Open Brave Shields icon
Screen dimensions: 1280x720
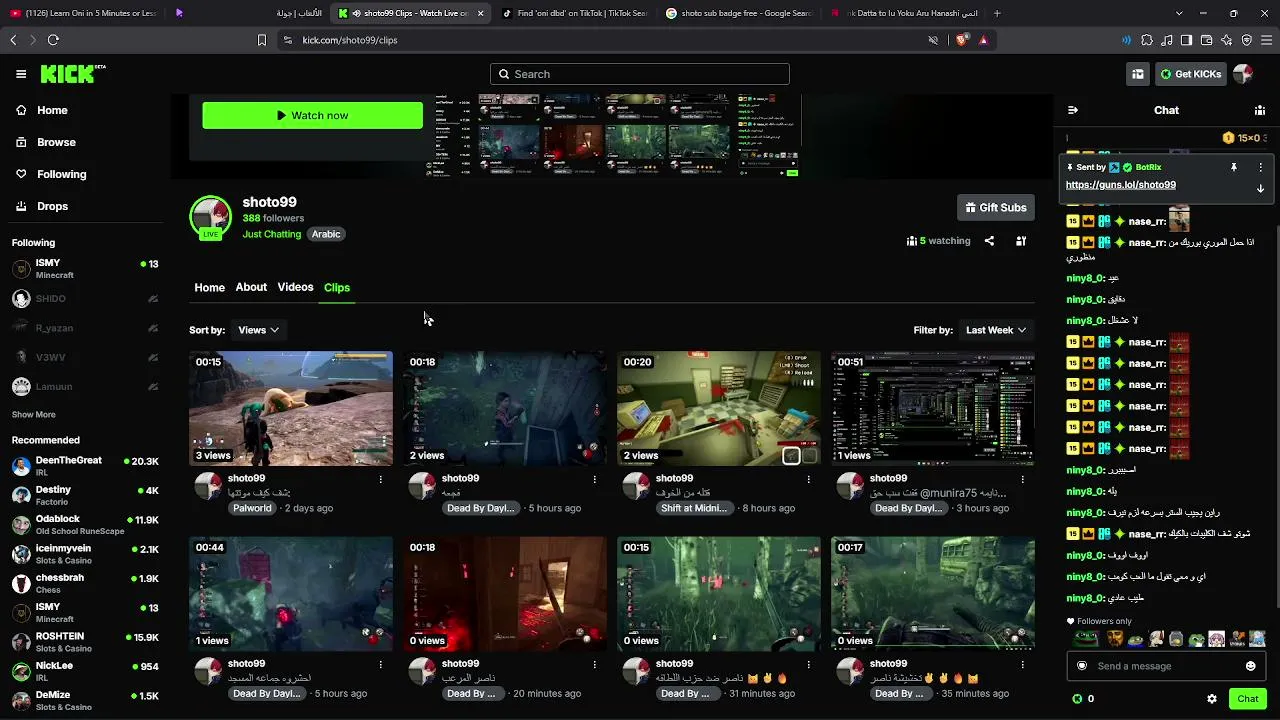(961, 40)
